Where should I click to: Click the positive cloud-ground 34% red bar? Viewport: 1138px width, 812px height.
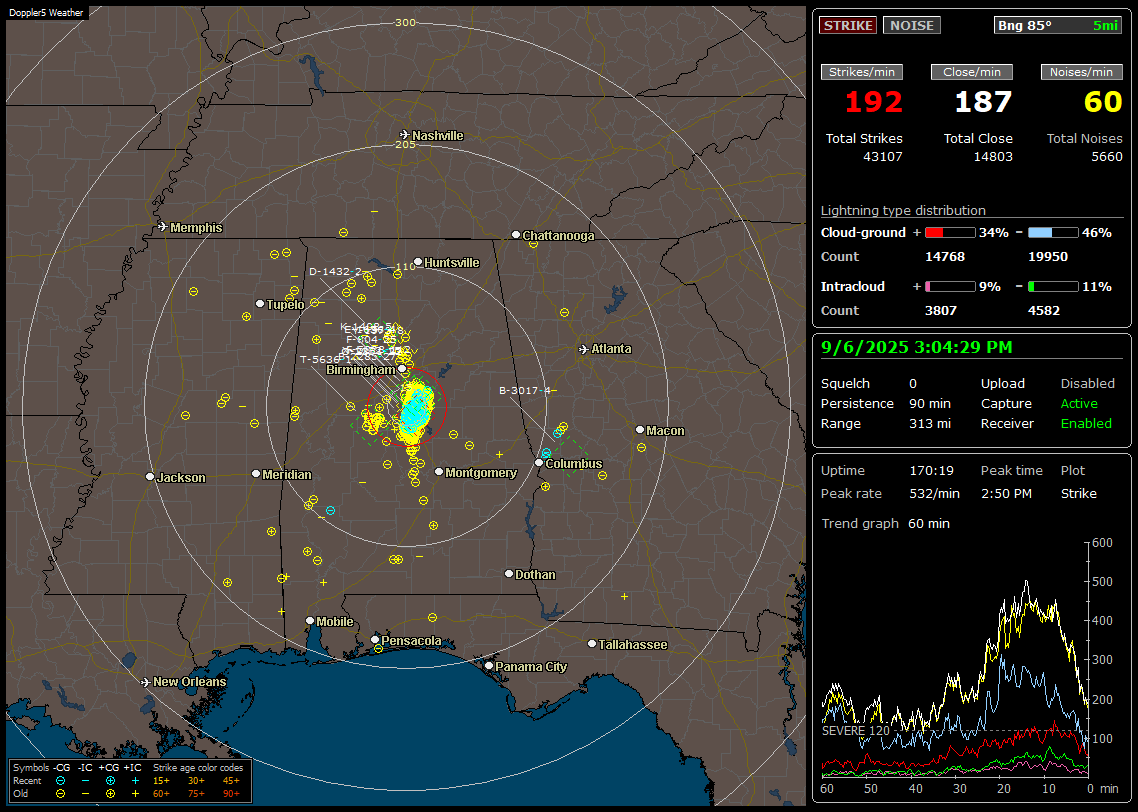point(951,233)
